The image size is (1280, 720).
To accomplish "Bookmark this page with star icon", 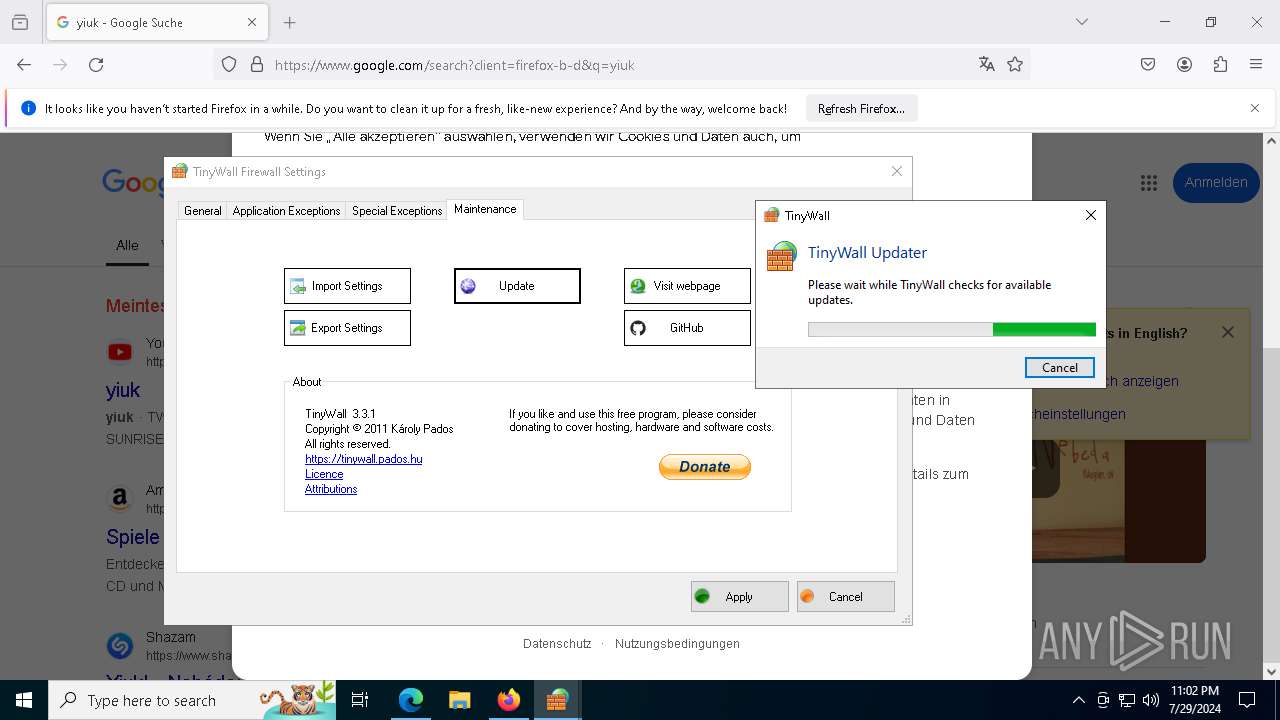I will tap(1015, 65).
